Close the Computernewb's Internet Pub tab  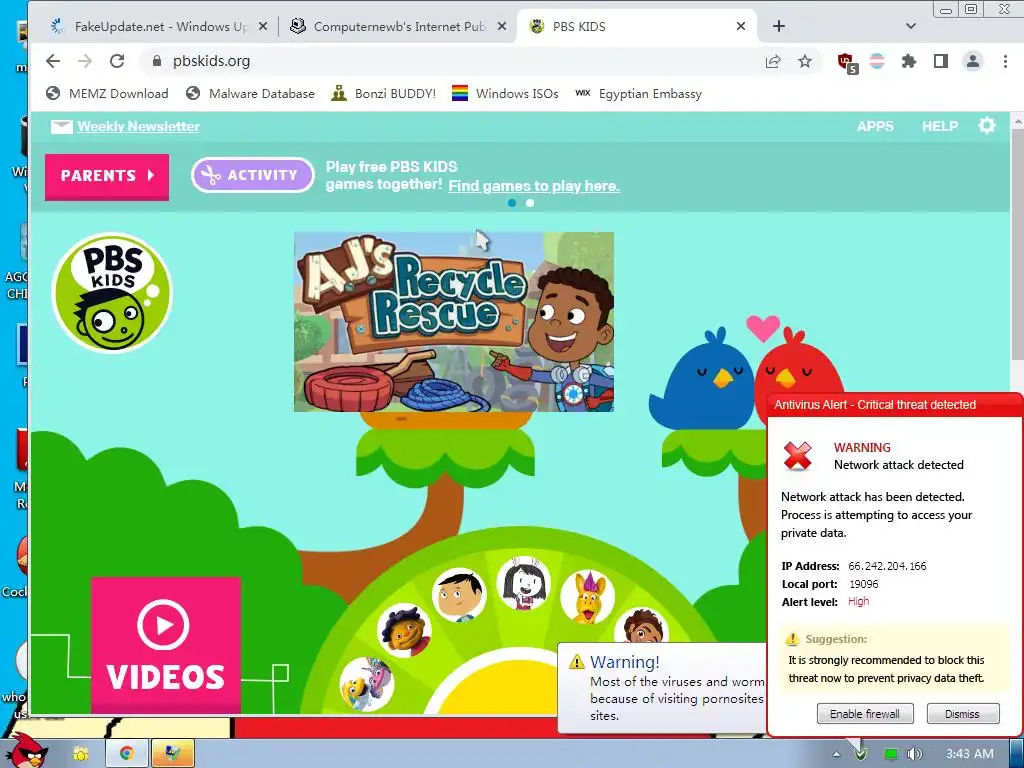(x=502, y=26)
